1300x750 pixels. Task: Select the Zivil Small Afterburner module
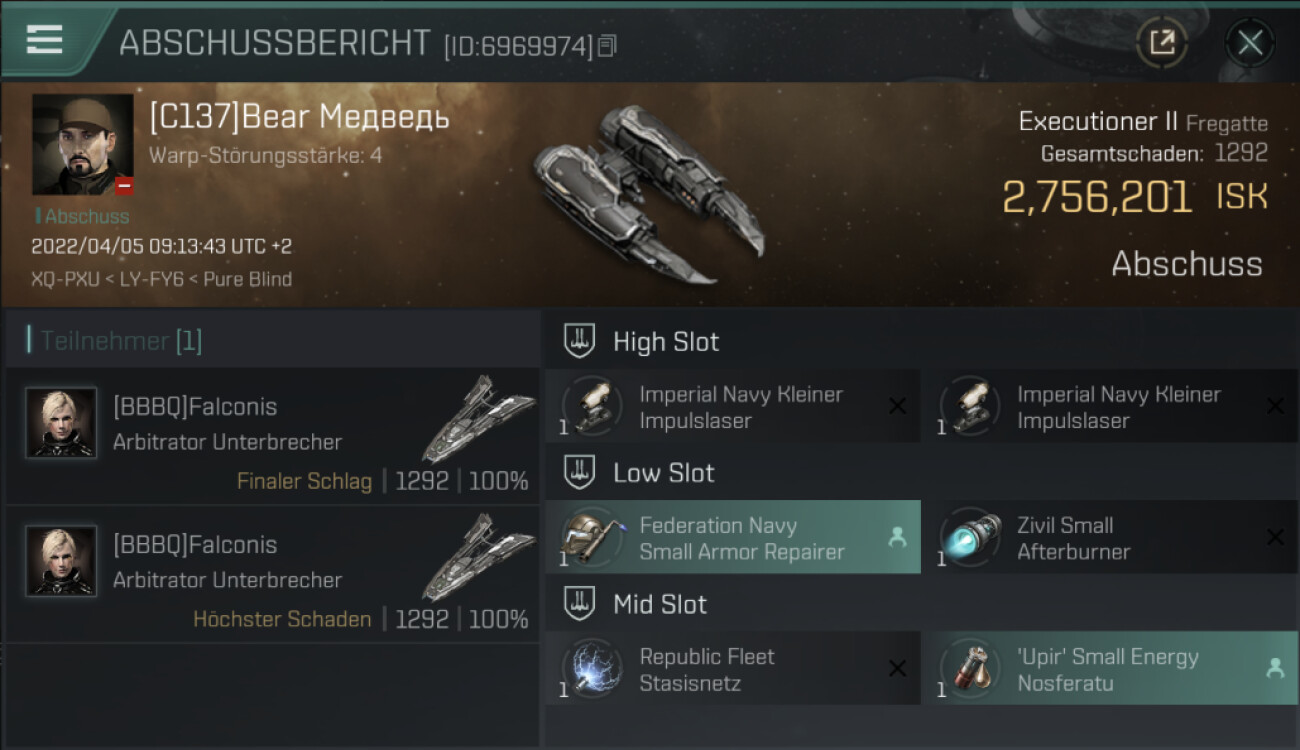pos(1108,538)
